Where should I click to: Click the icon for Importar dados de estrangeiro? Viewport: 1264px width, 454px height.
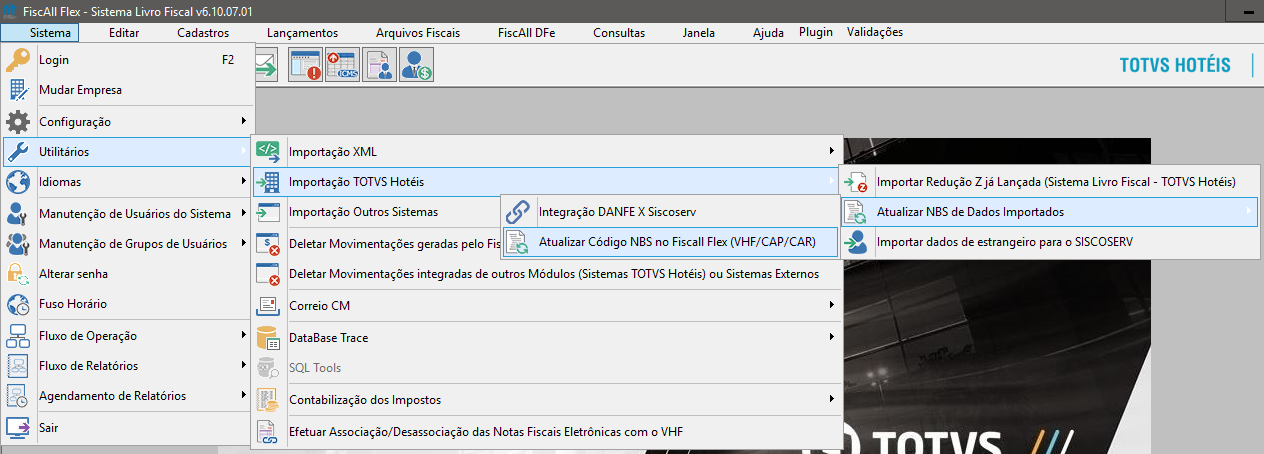(856, 242)
